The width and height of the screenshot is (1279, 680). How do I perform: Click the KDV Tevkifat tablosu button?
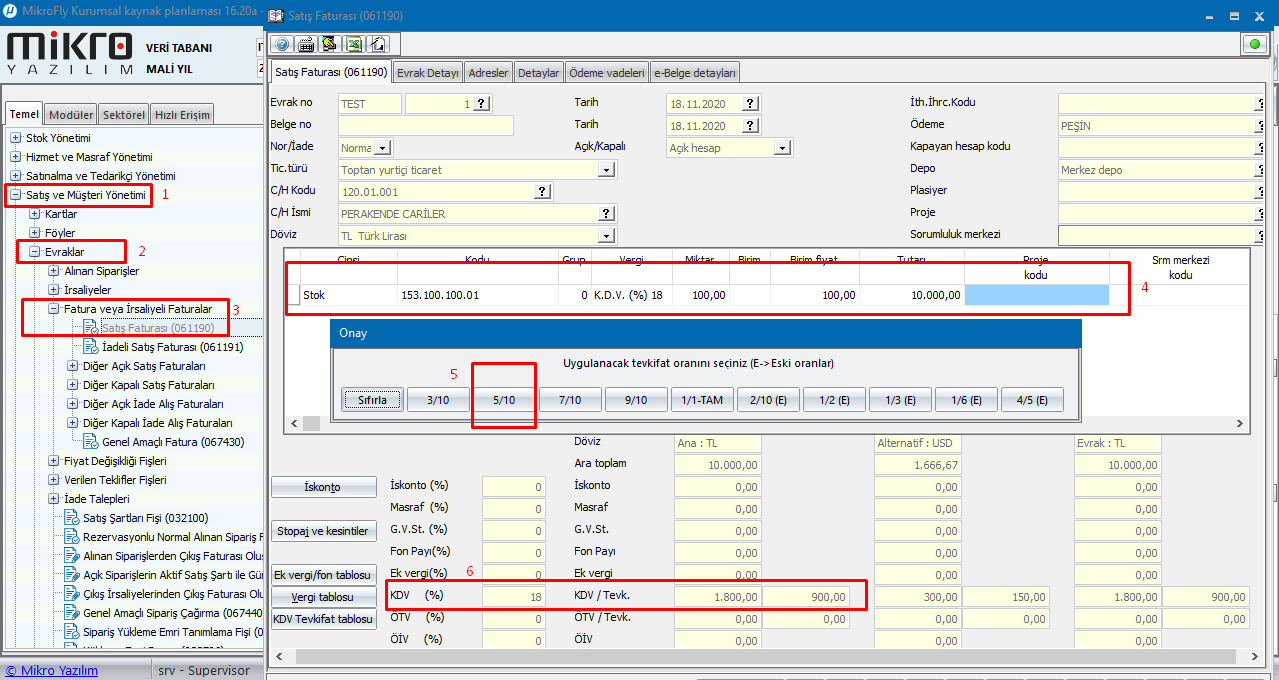click(x=323, y=619)
